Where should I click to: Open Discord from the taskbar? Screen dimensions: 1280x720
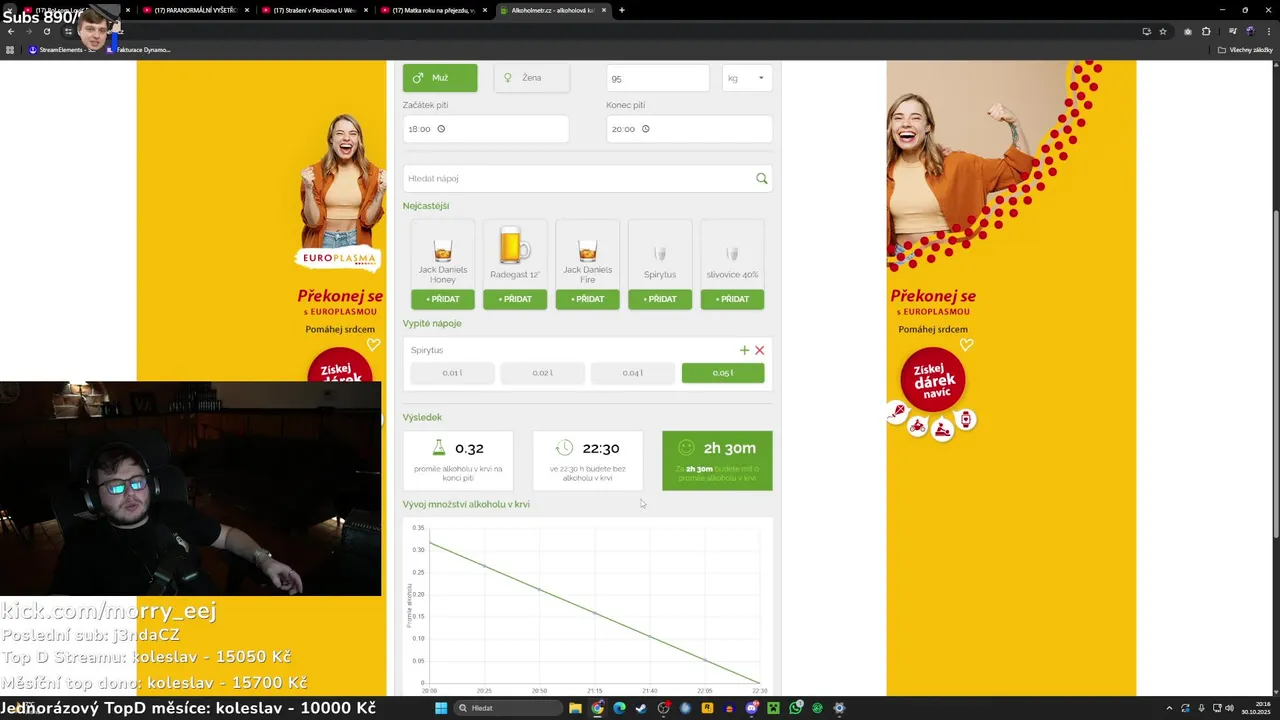coord(752,708)
